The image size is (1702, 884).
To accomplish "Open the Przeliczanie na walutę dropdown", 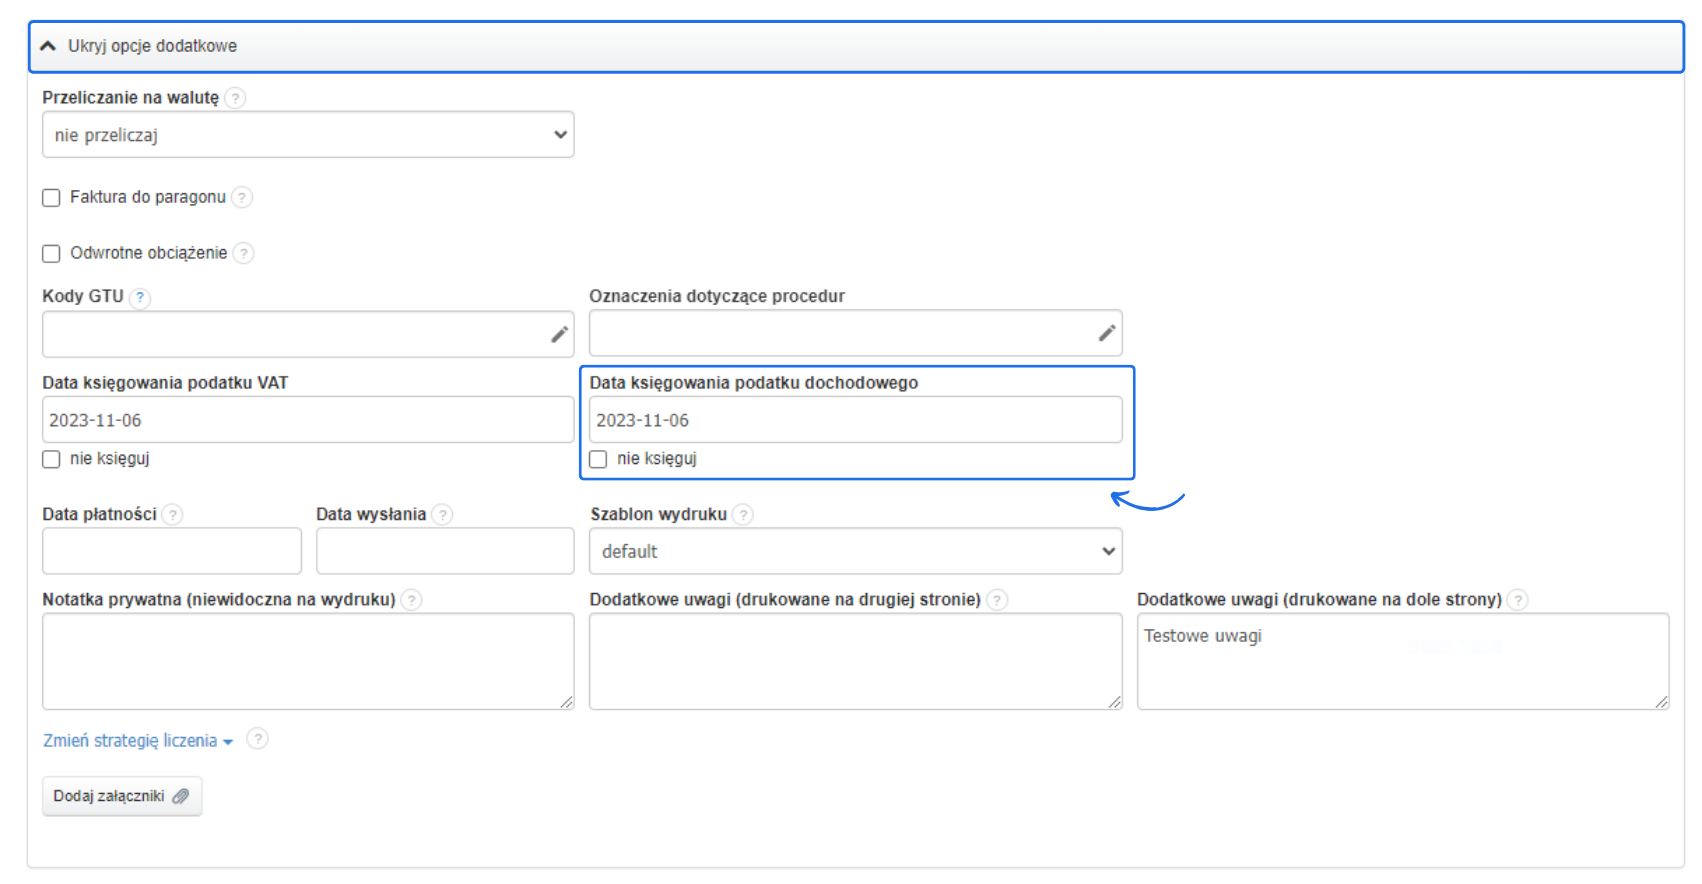I will [308, 135].
